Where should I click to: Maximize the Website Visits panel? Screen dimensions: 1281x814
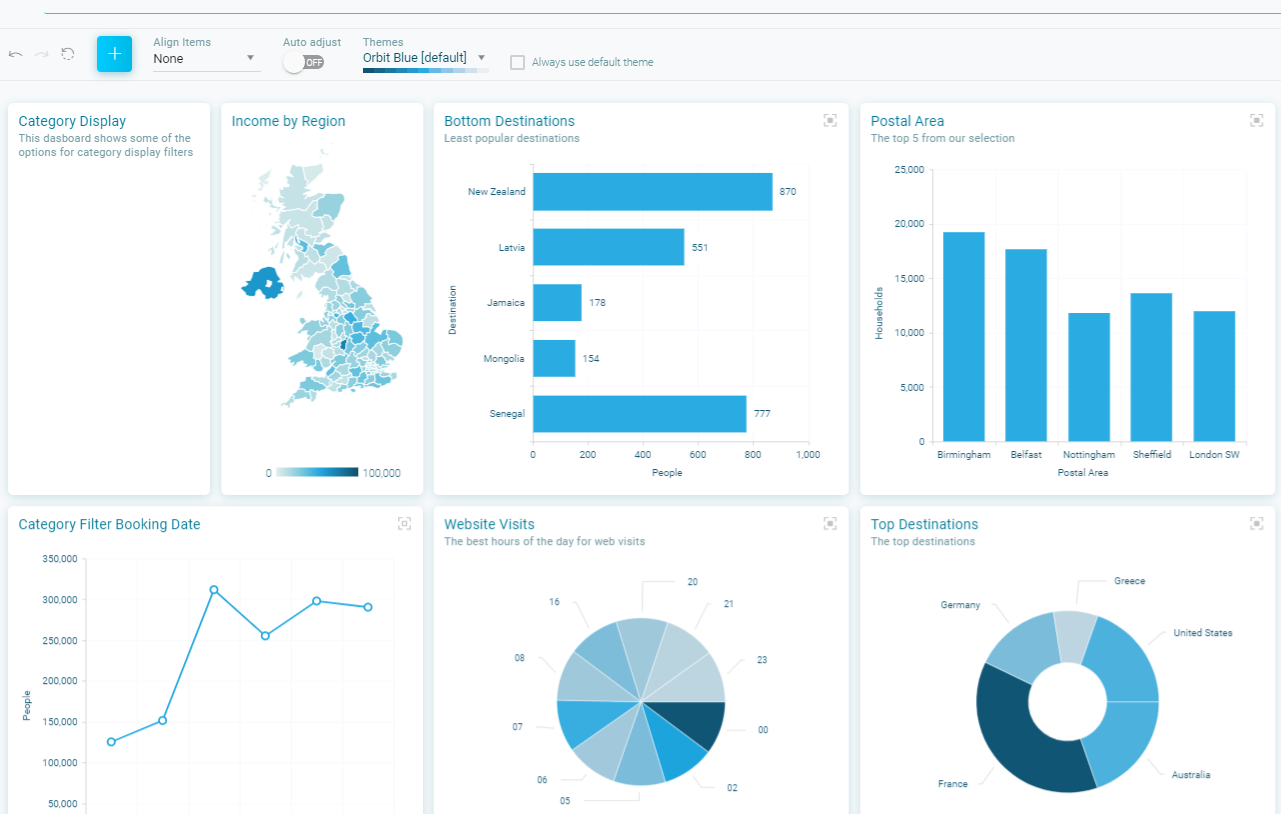pyautogui.click(x=830, y=523)
